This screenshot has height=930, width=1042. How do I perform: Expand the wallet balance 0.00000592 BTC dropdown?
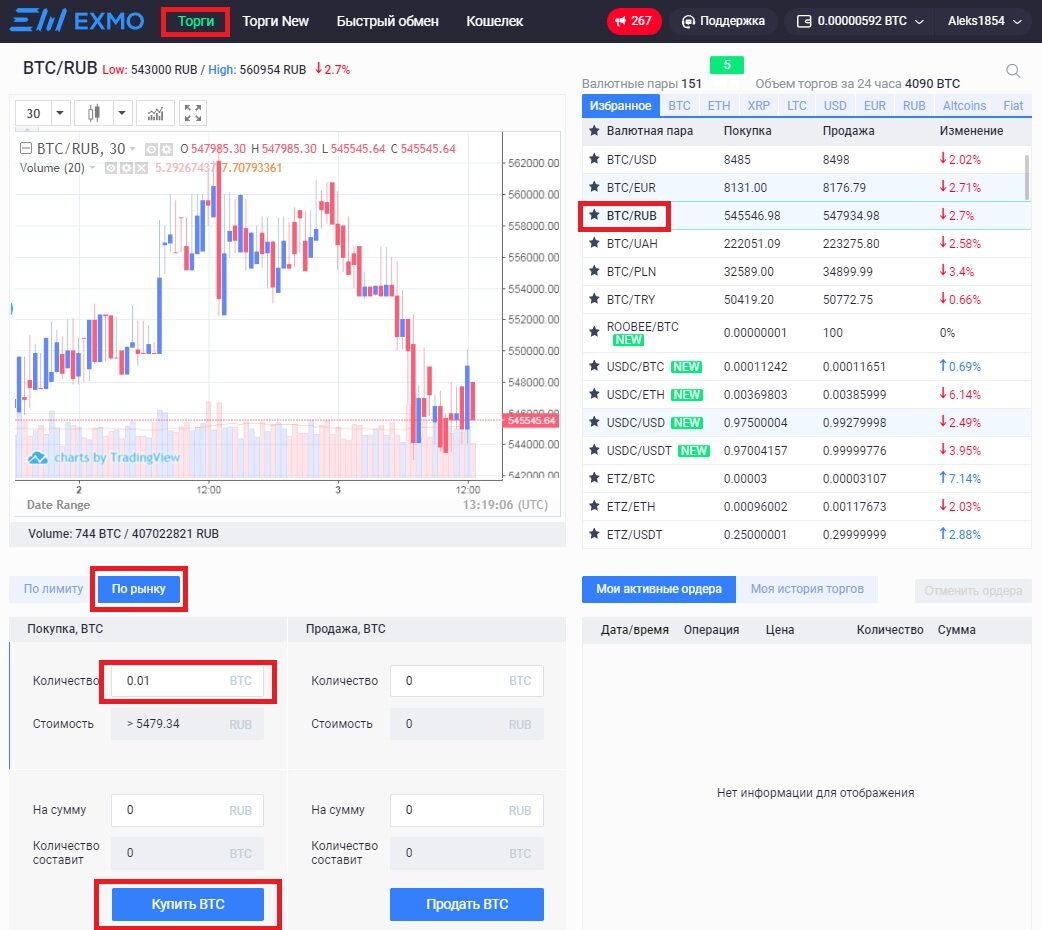click(x=862, y=21)
